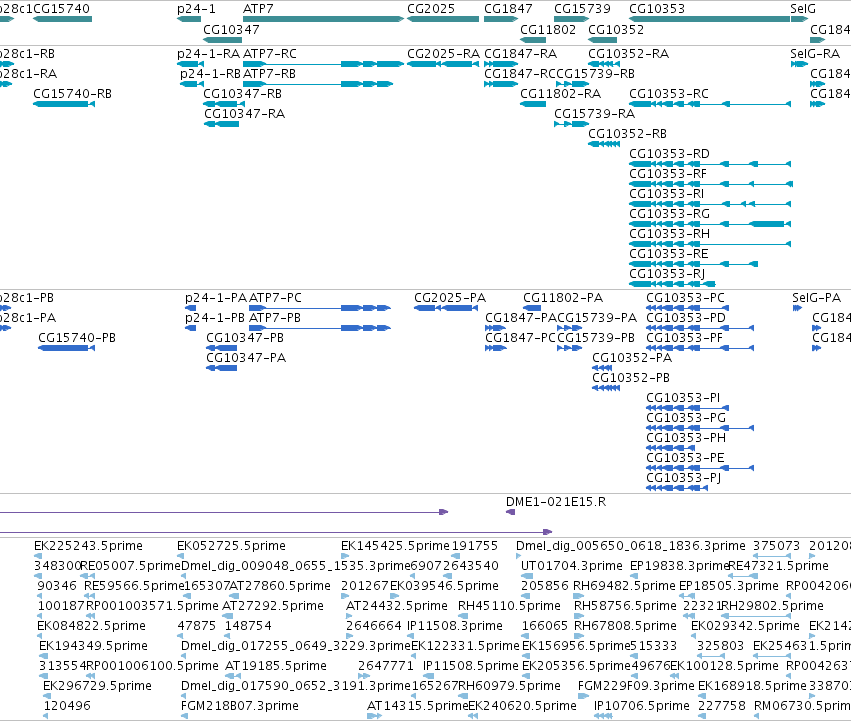This screenshot has height=721, width=851.
Task: Select the SelG-PA protein label
Action: [816, 298]
